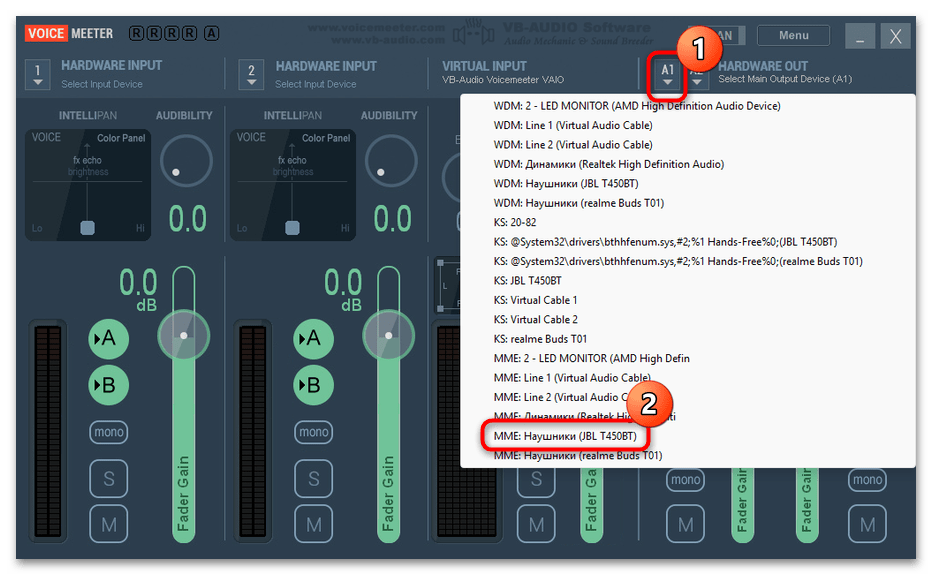Mute the Virtual Input strip
Viewport: 932px width, 575px height.
click(536, 524)
